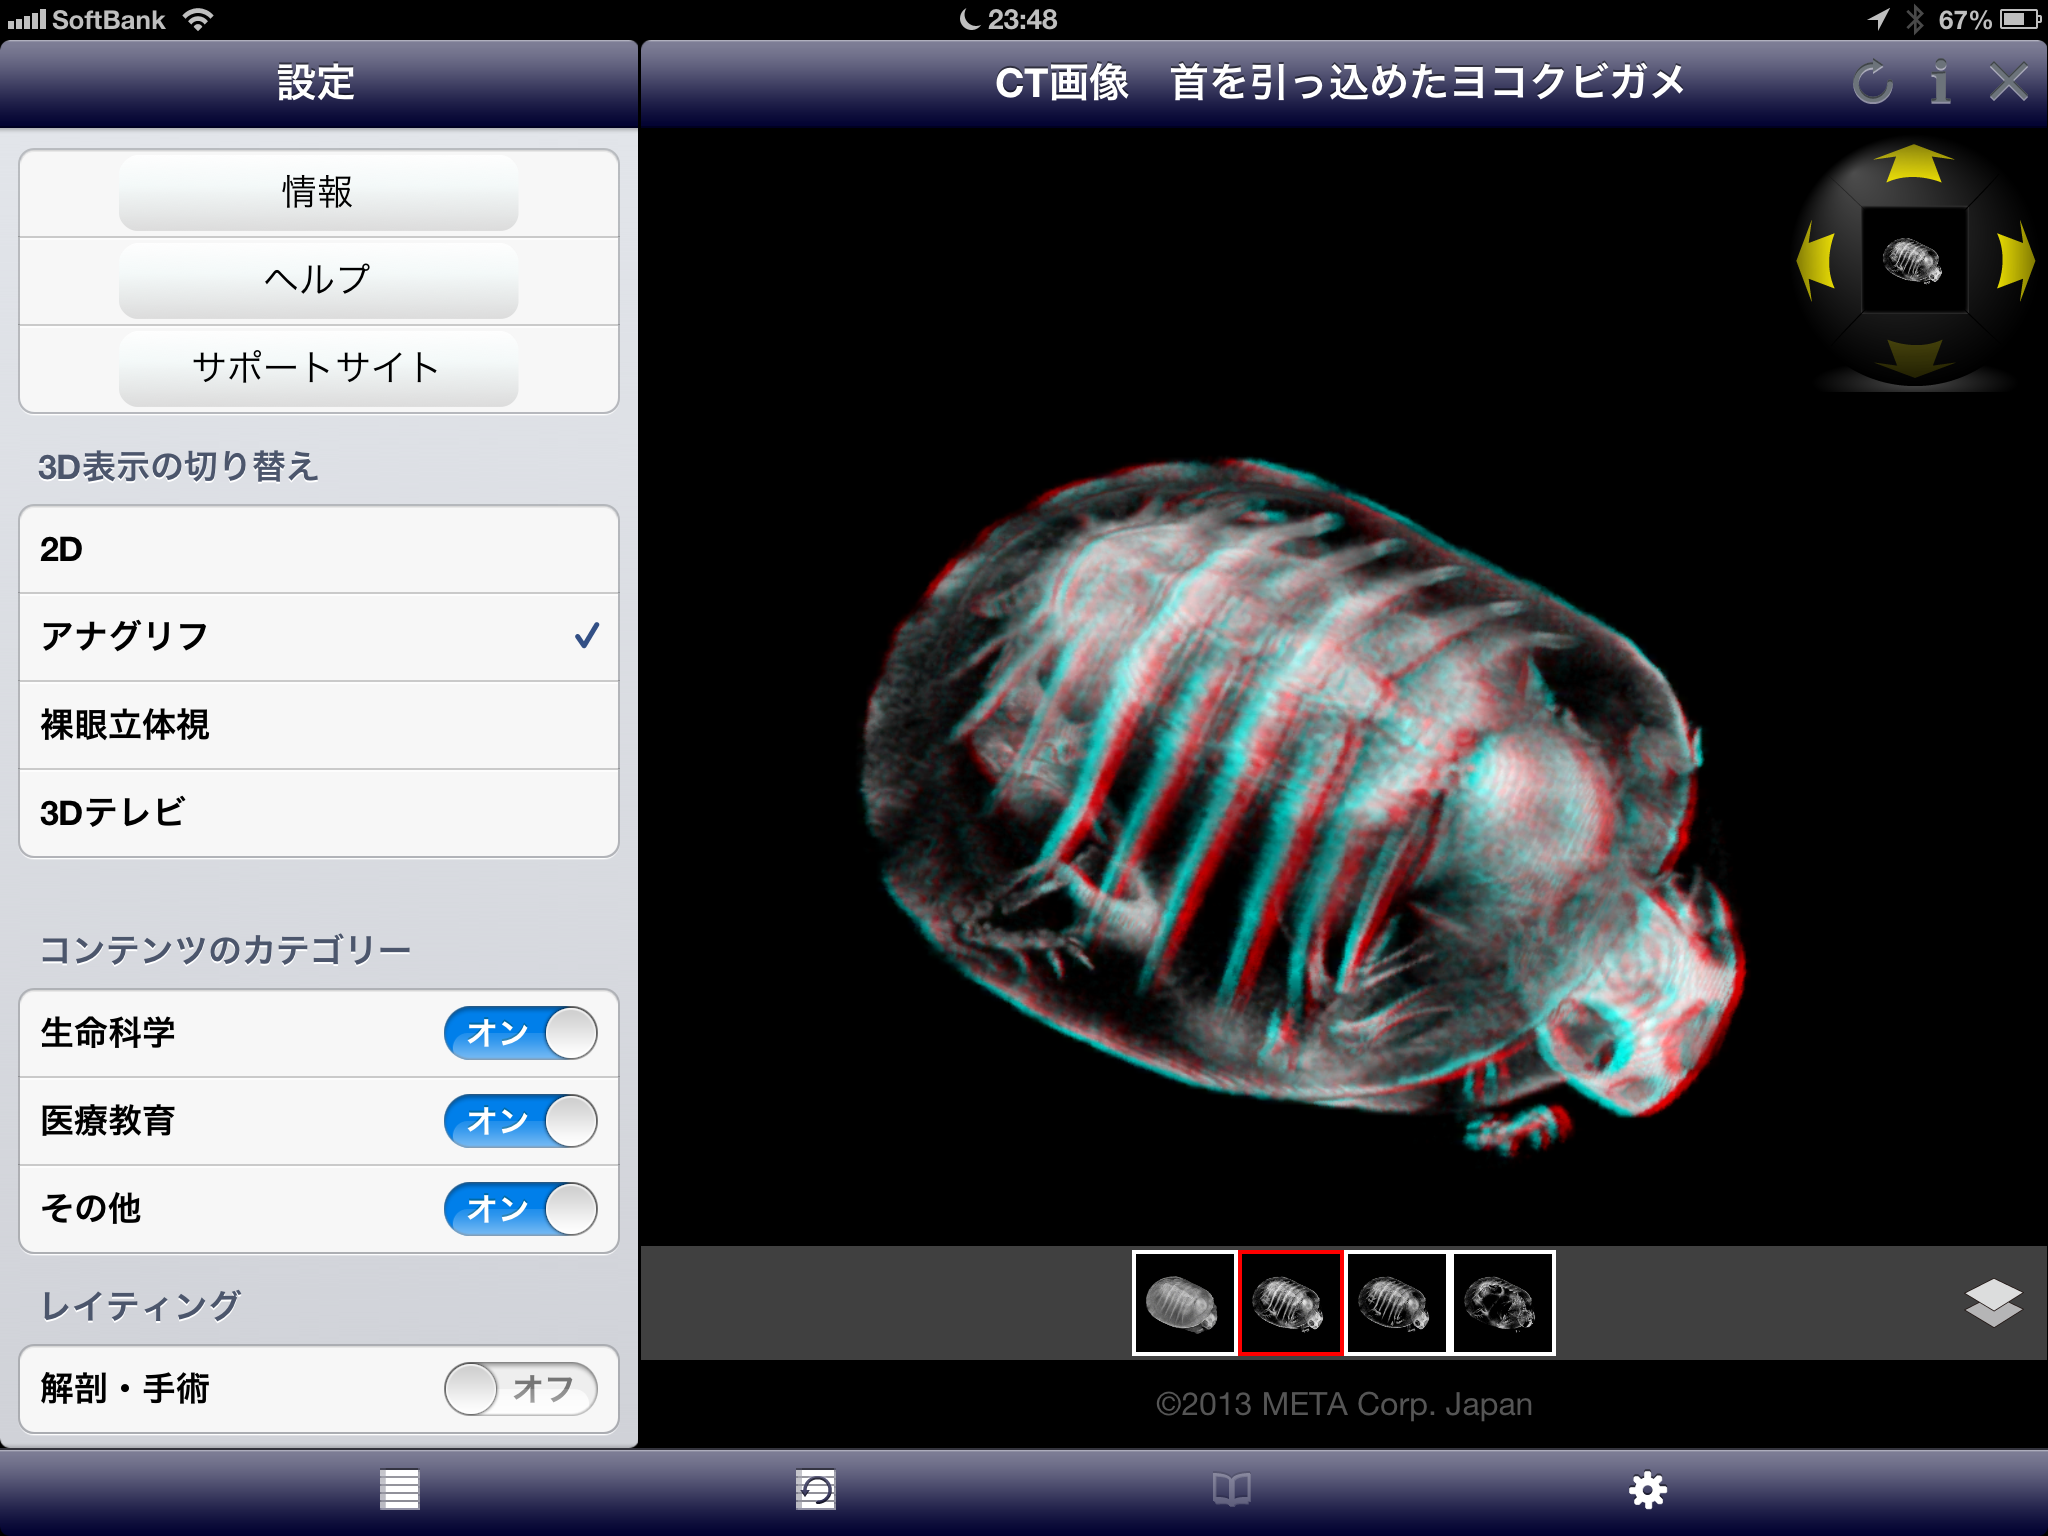Turn off the 生命科学 switch

point(520,1033)
